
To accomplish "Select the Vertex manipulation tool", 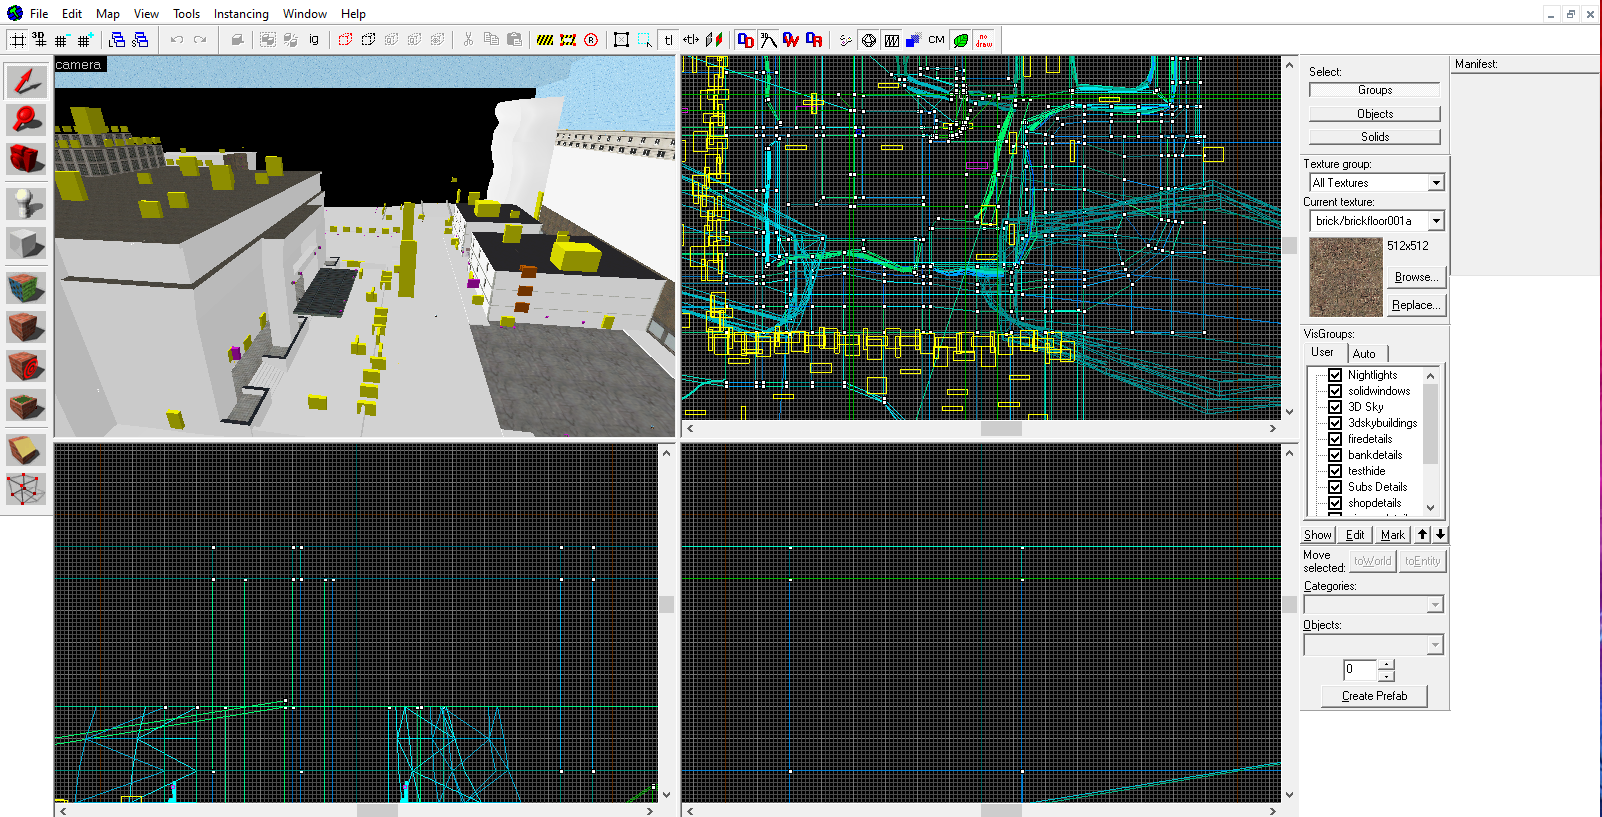I will click(26, 489).
